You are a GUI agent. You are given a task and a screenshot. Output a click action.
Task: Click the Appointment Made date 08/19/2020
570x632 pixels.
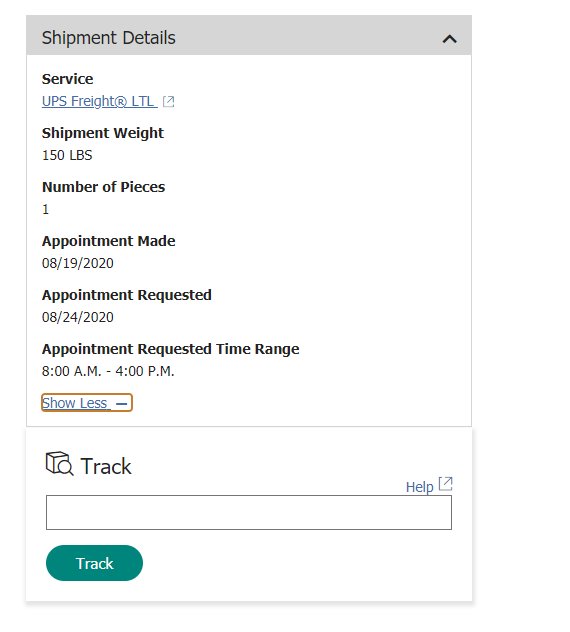[78, 263]
